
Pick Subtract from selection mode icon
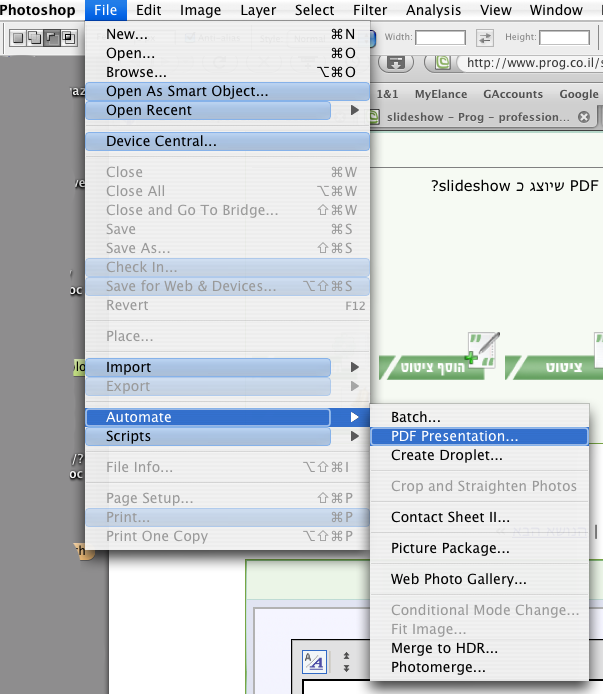pos(52,38)
